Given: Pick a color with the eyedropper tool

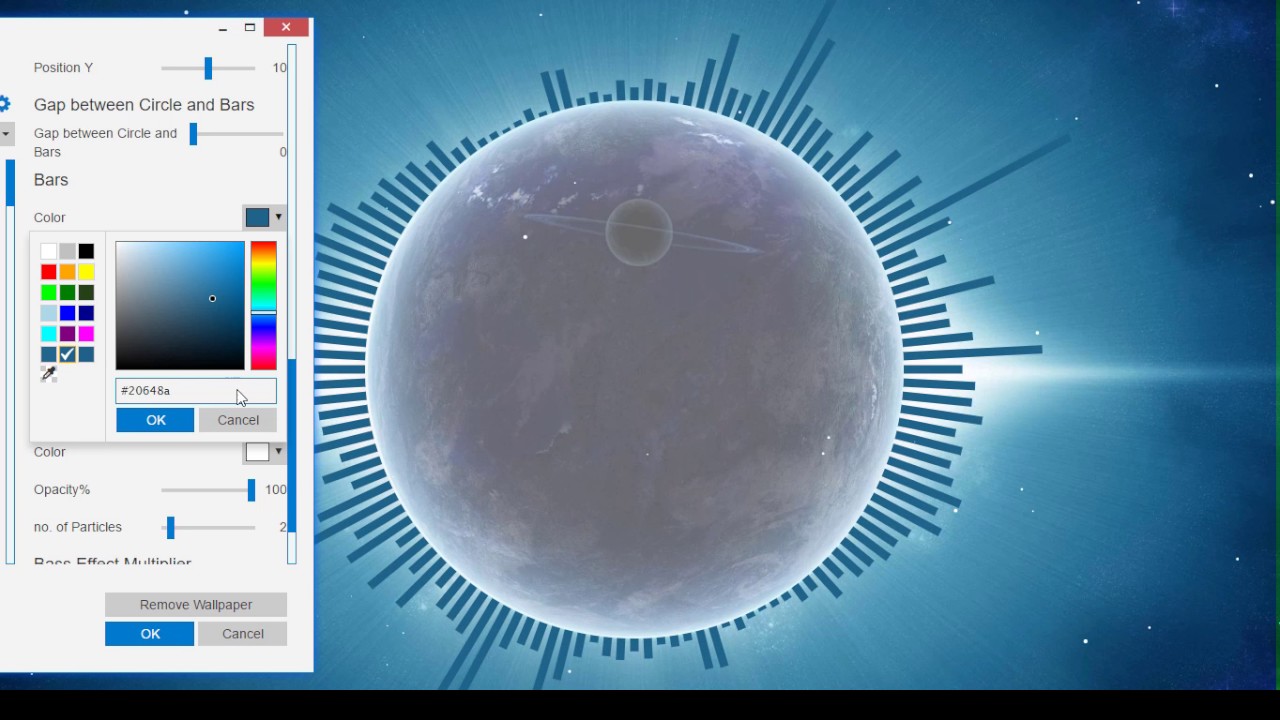Looking at the screenshot, I should (x=48, y=375).
